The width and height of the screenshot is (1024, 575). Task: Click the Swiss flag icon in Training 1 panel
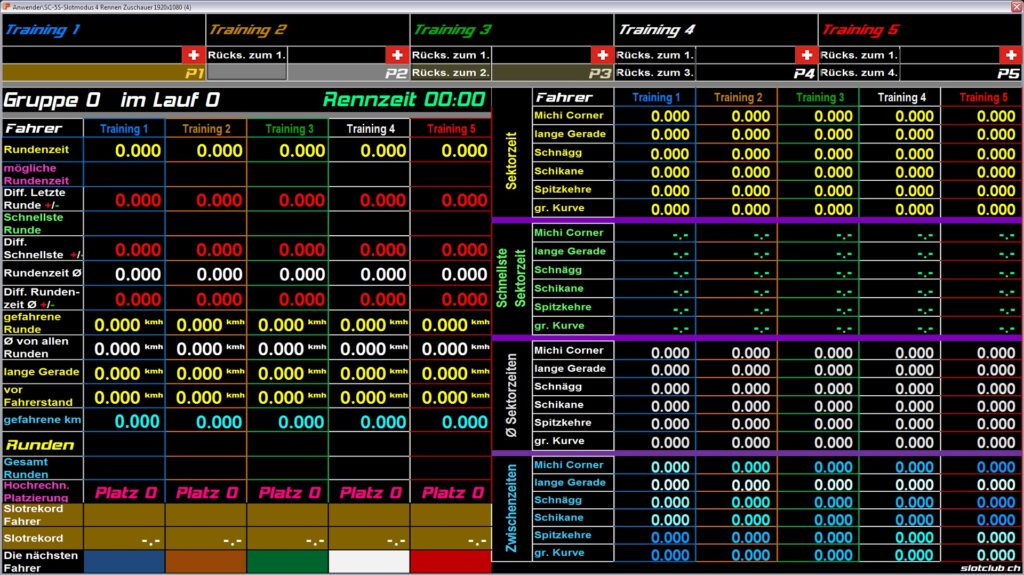193,55
